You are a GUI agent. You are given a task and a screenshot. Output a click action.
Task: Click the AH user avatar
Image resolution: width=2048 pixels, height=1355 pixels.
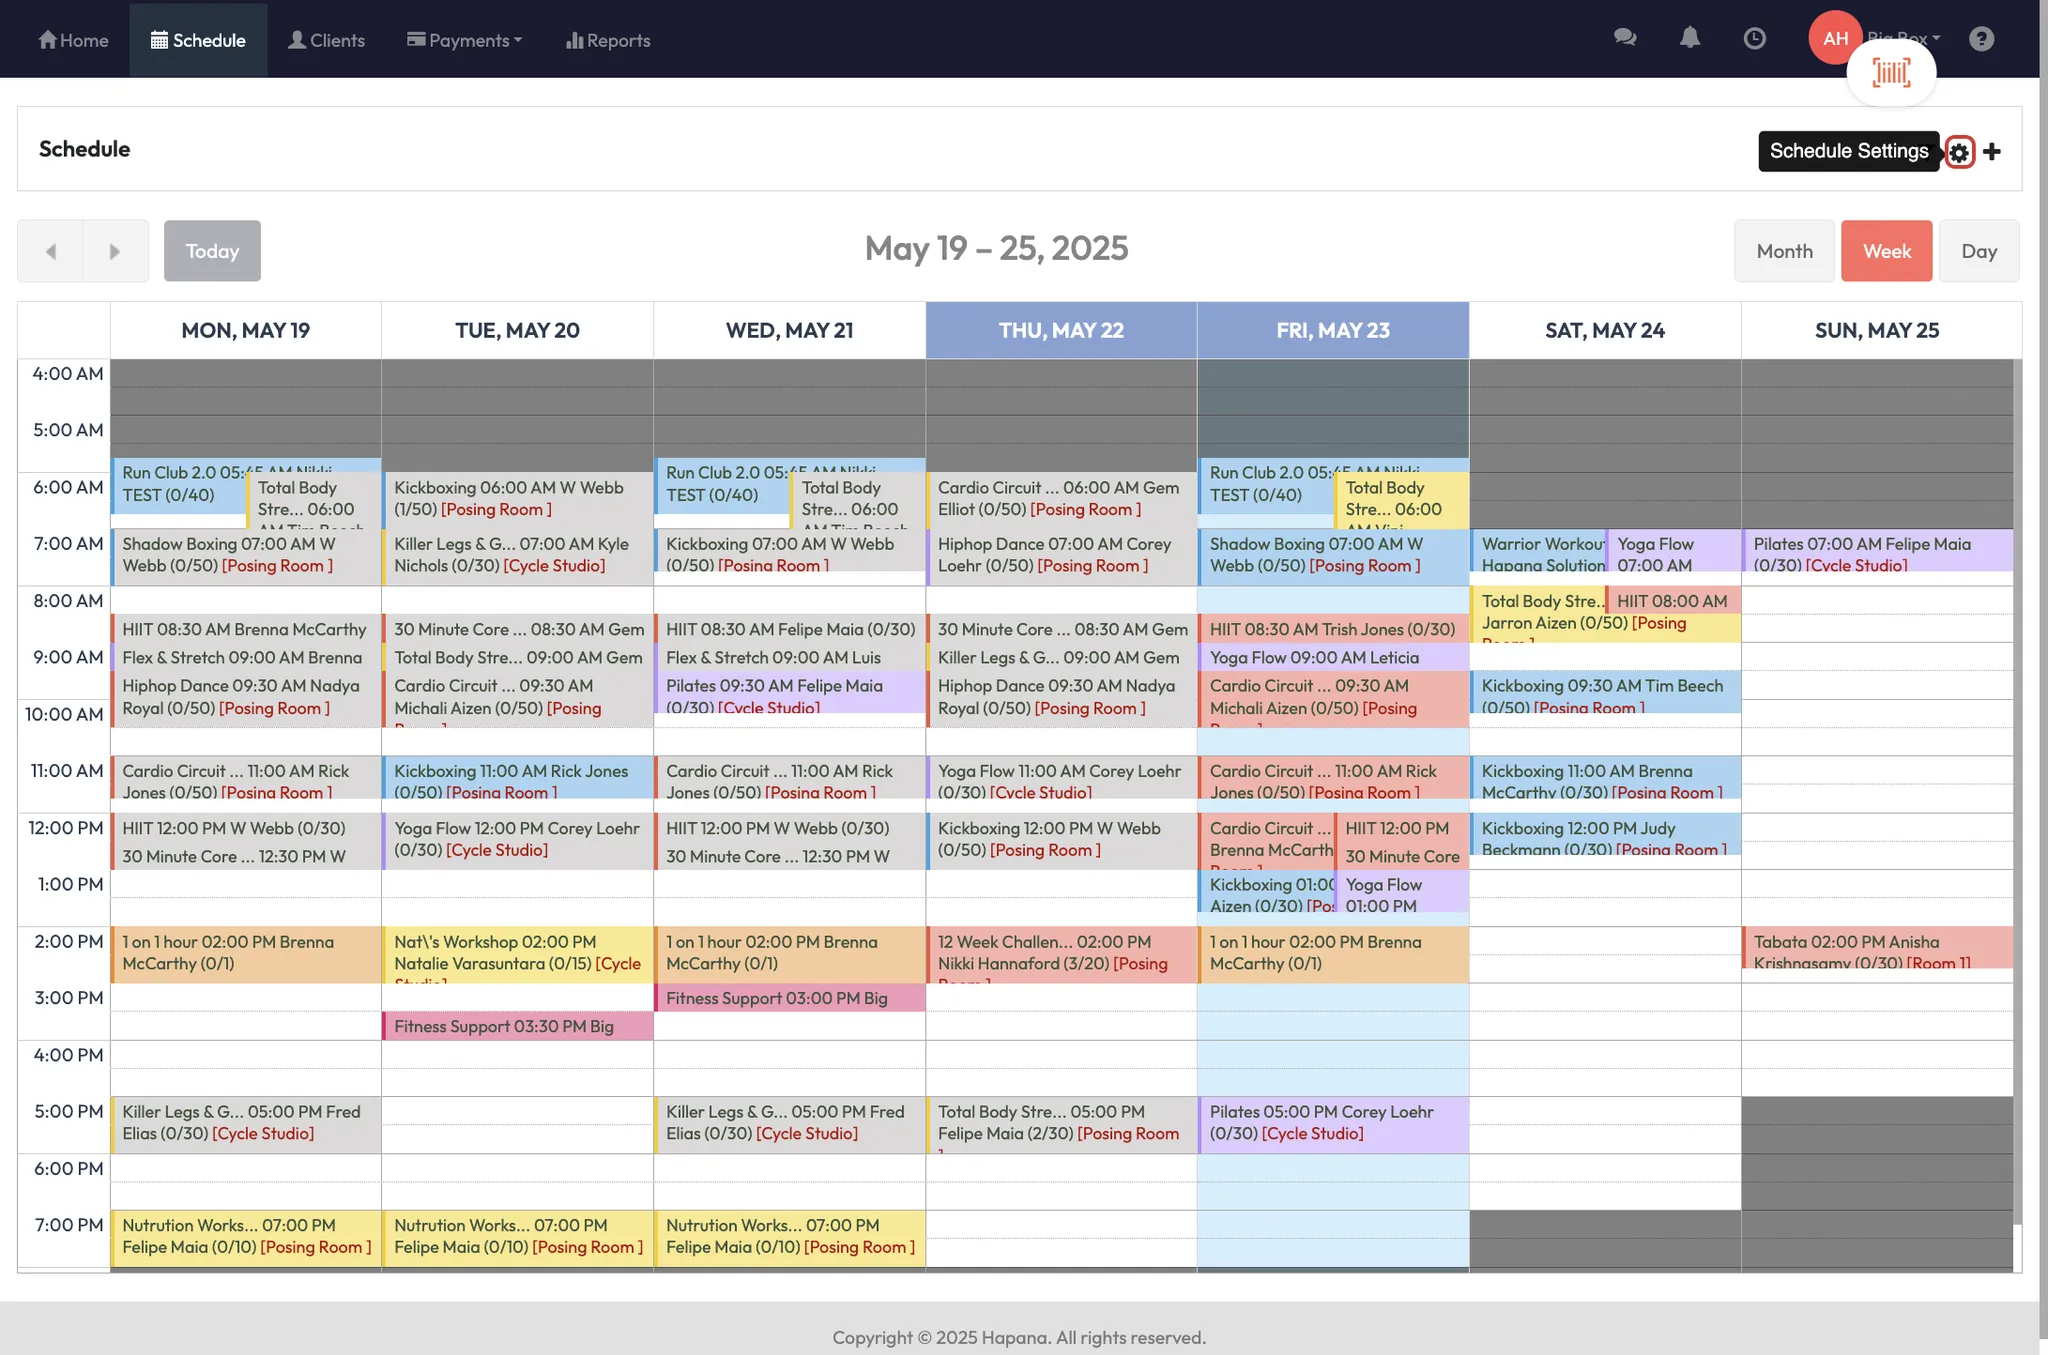coord(1834,38)
